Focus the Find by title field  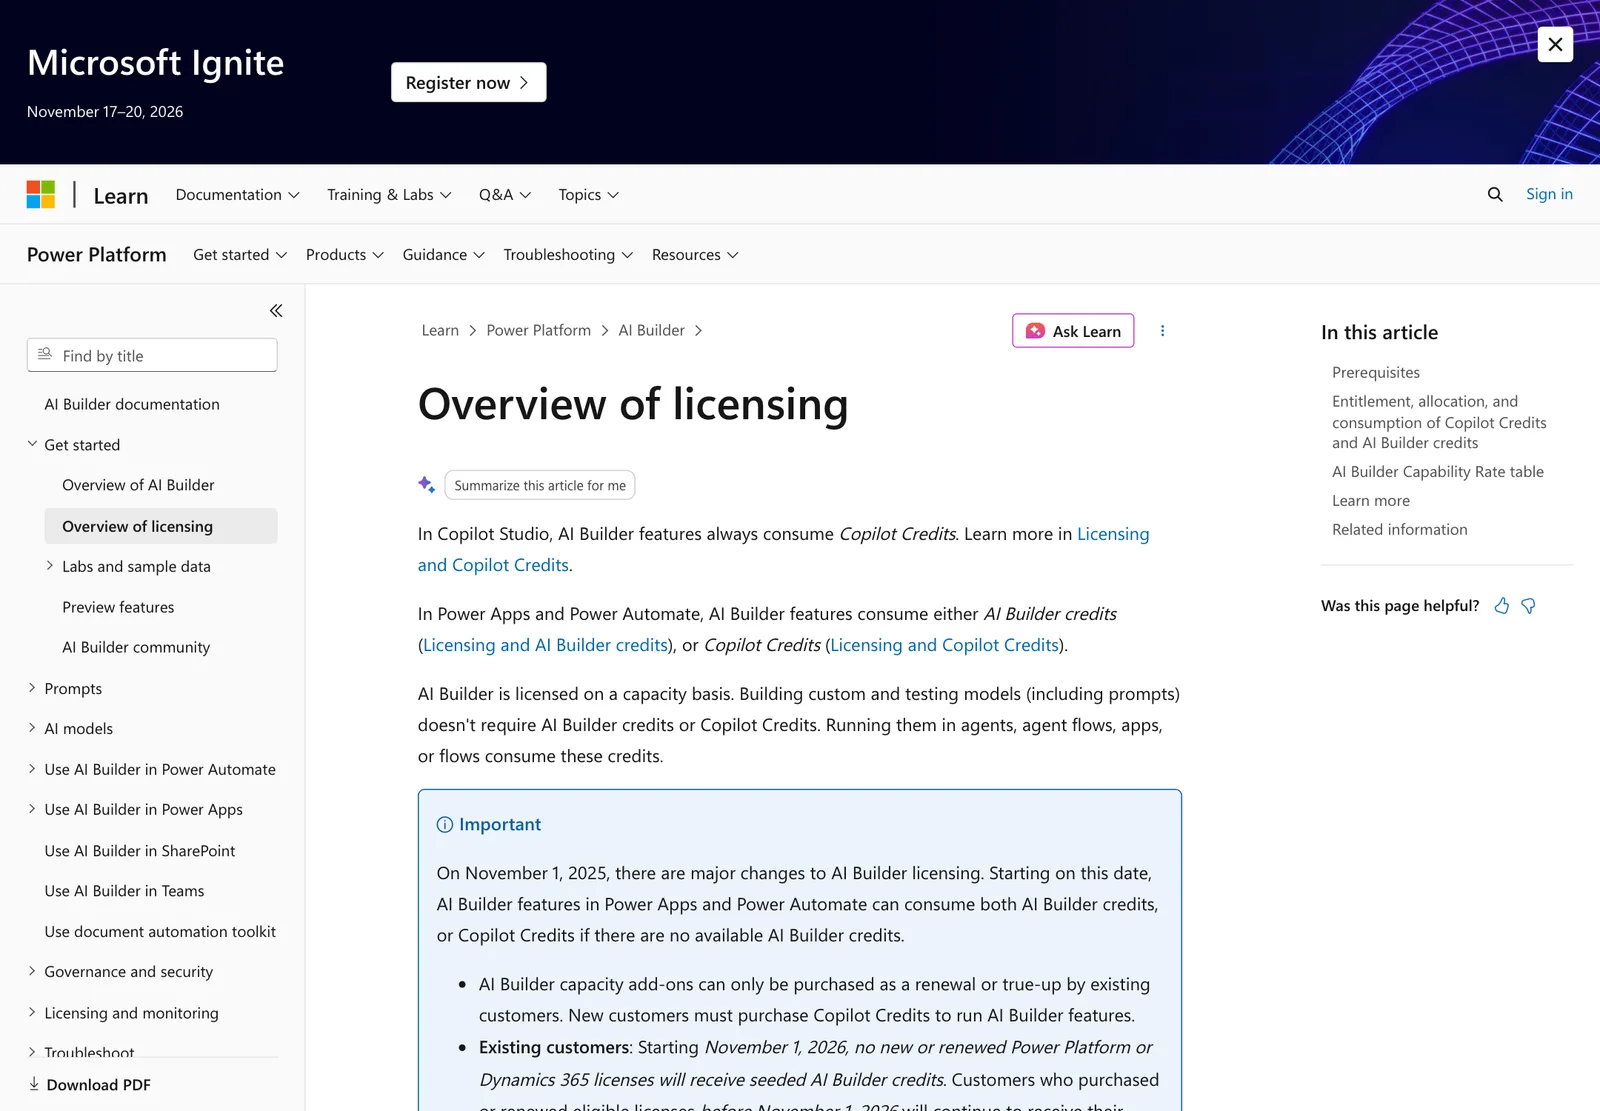point(152,355)
